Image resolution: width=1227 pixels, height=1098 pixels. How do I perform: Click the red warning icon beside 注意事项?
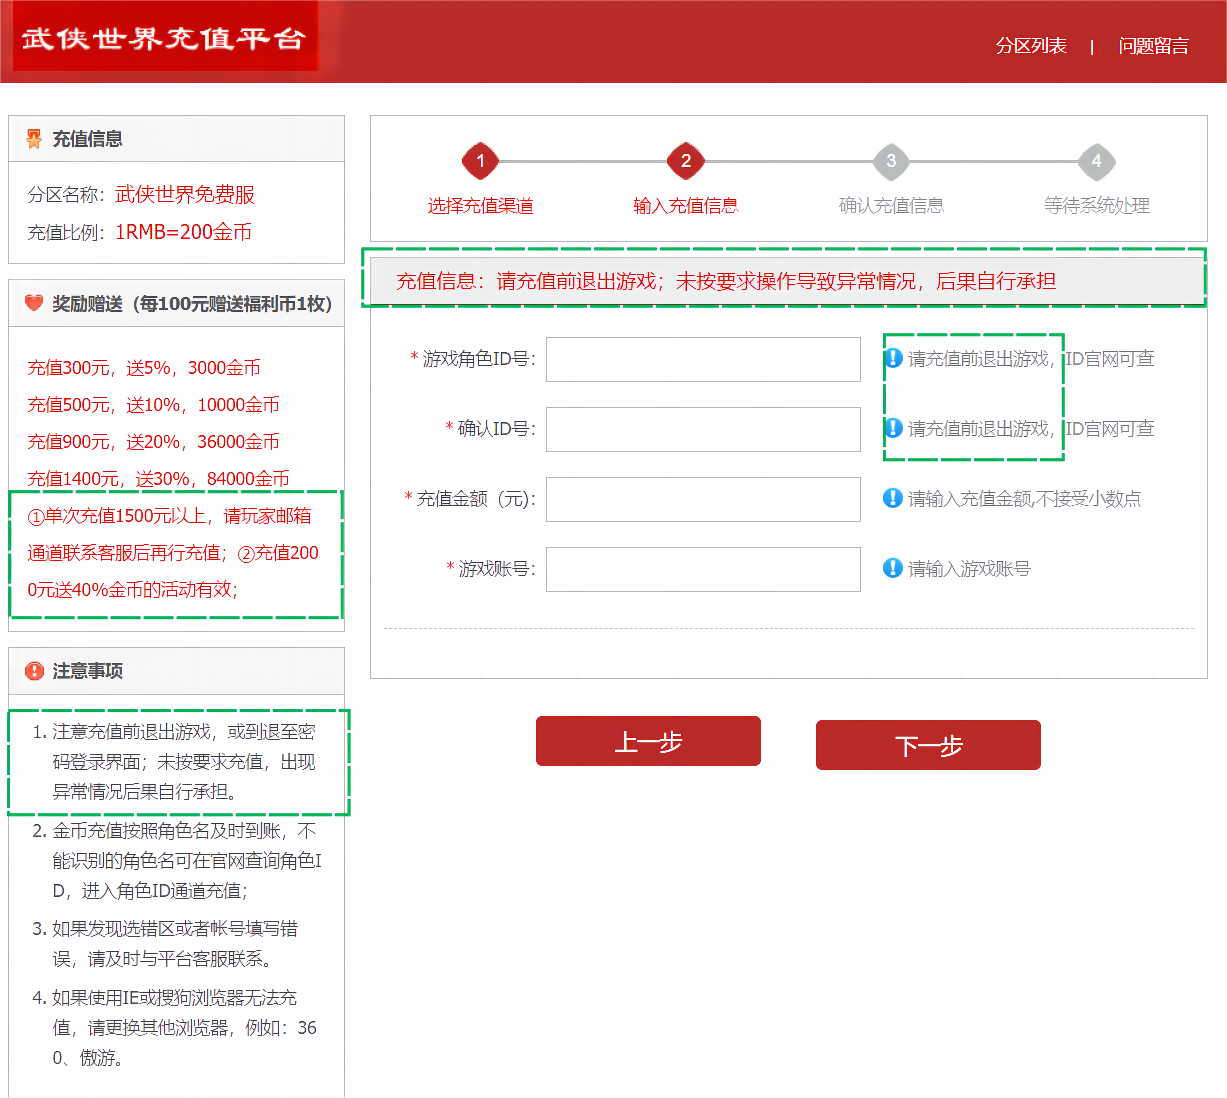point(34,671)
